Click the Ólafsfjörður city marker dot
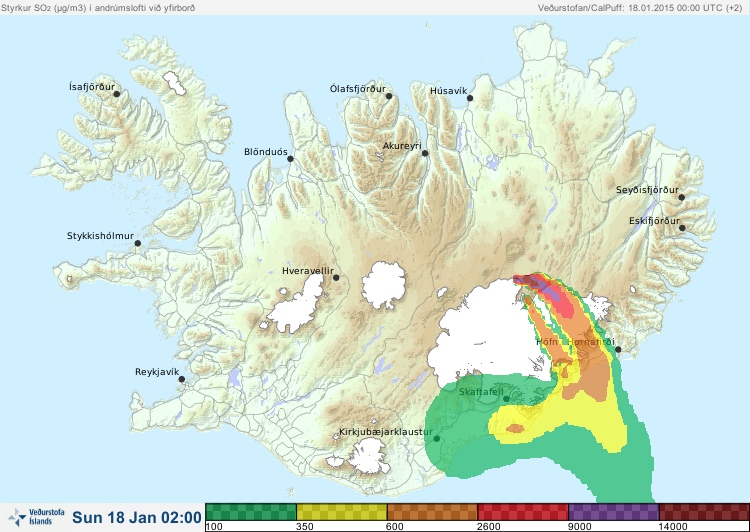 (x=389, y=96)
